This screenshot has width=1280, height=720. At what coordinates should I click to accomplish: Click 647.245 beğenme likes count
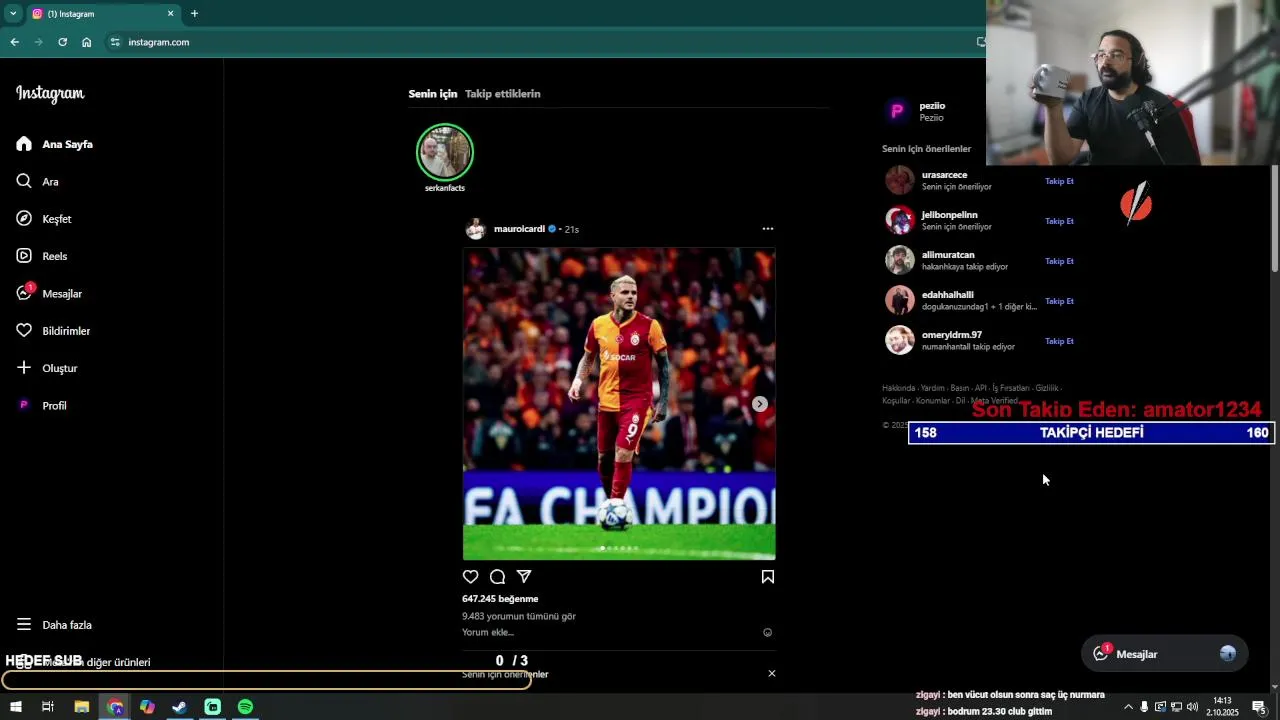(500, 599)
